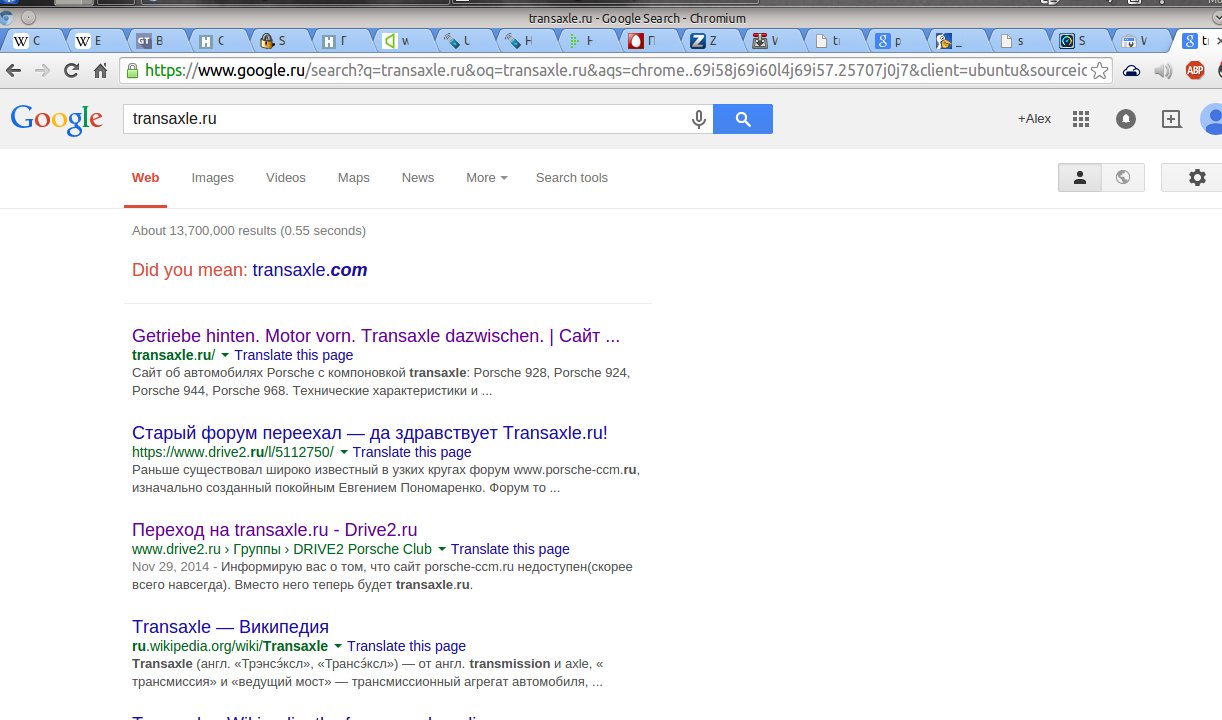Image resolution: width=1222 pixels, height=720 pixels.
Task: Open Google notifications bell
Action: [1126, 119]
